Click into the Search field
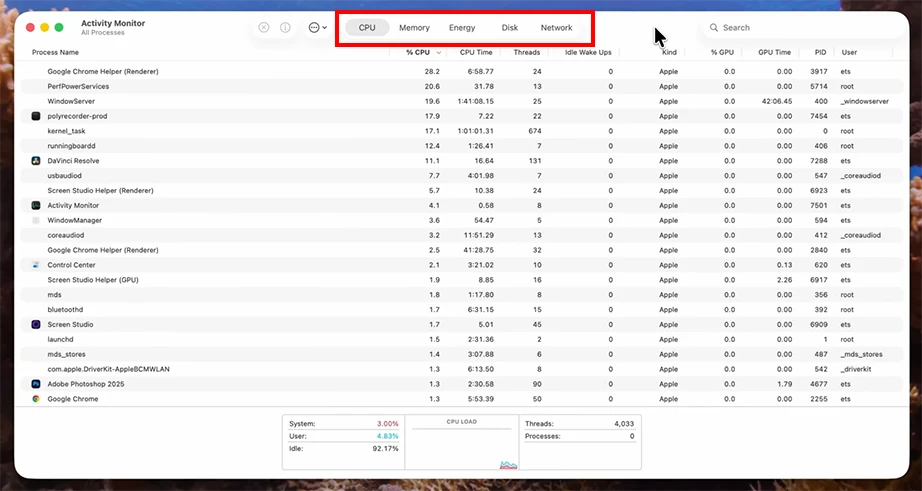This screenshot has width=922, height=491. (x=803, y=28)
